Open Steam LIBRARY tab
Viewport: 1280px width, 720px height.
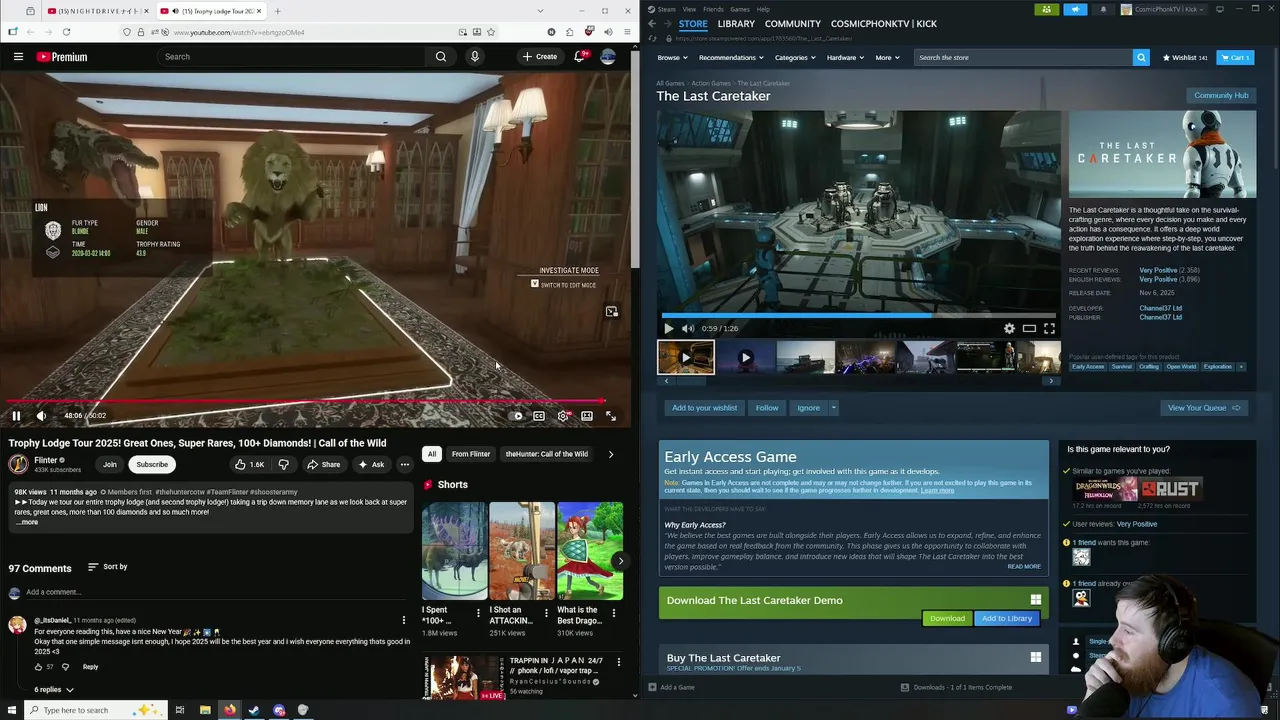[736, 23]
